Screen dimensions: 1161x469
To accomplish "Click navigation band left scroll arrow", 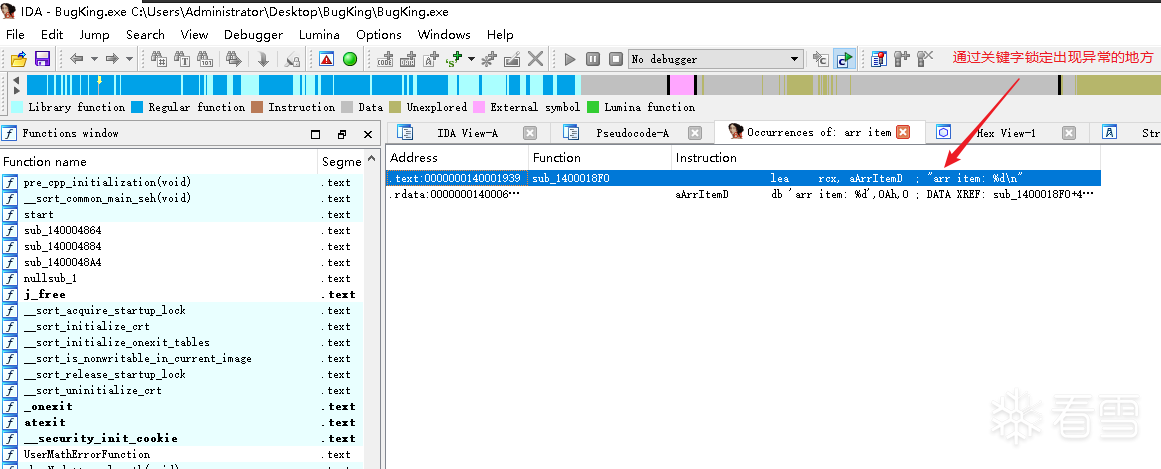I will click(x=16, y=79).
